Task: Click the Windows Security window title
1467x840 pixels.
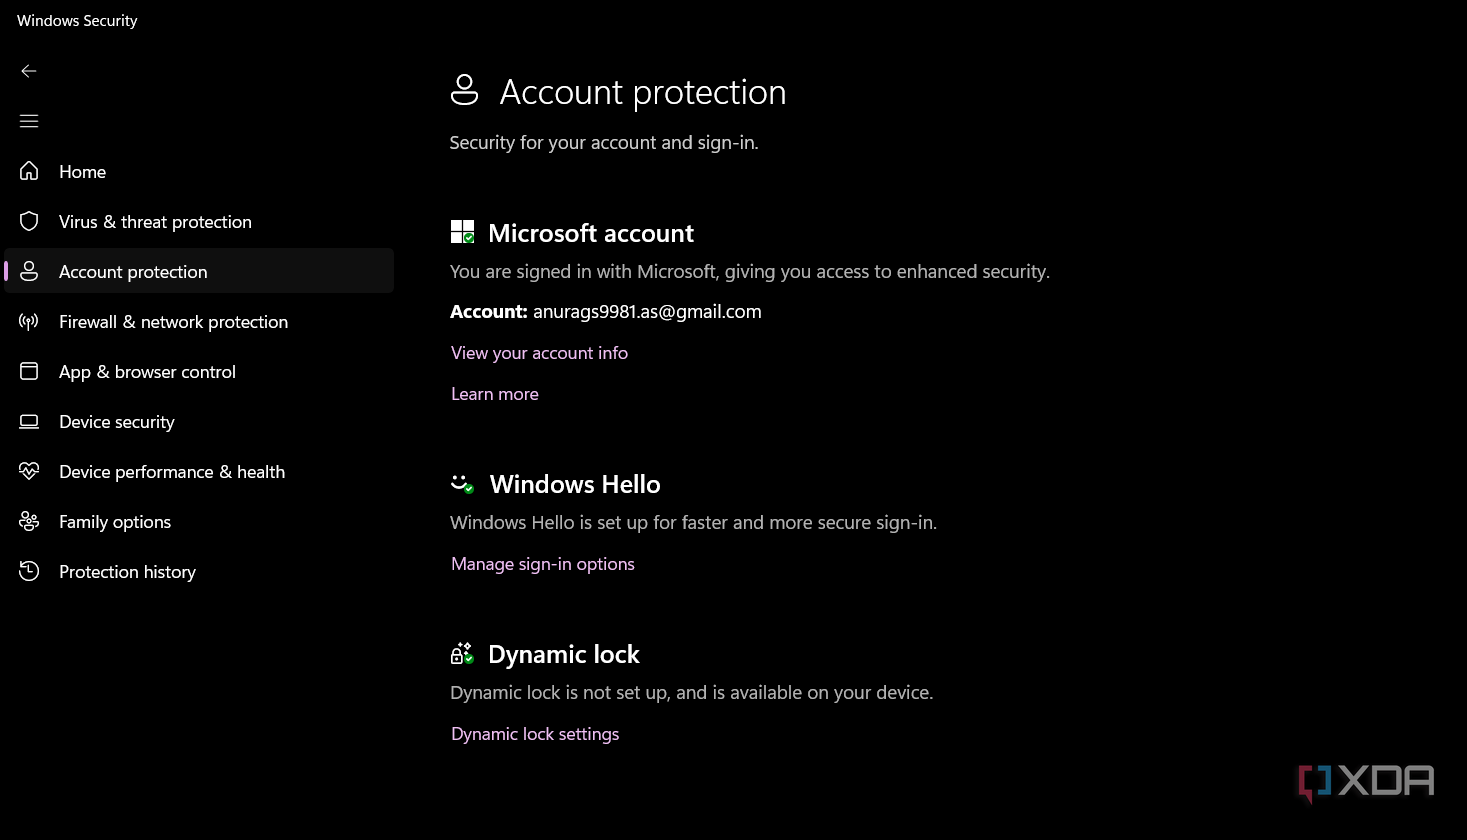Action: coord(77,20)
